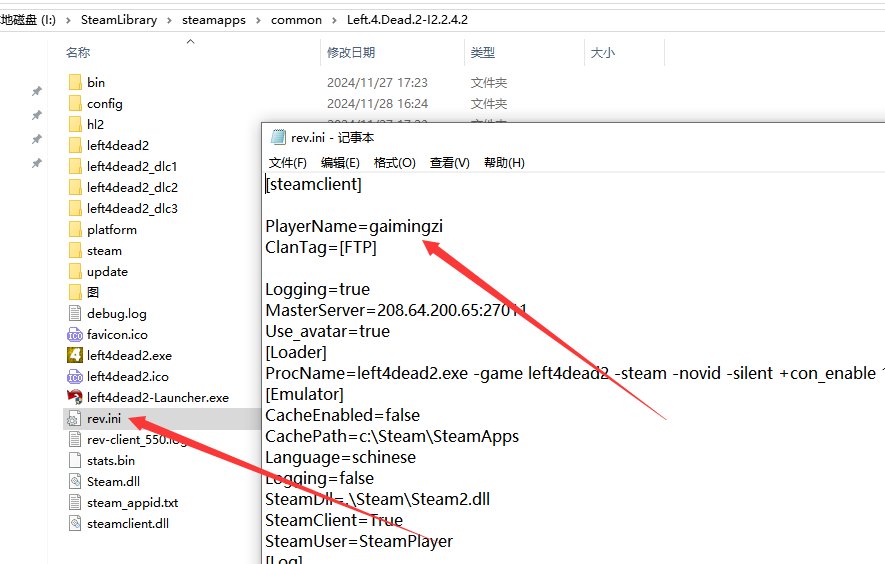Sort files by 名称 column header
Viewport: 885px width, 564px height.
point(78,52)
